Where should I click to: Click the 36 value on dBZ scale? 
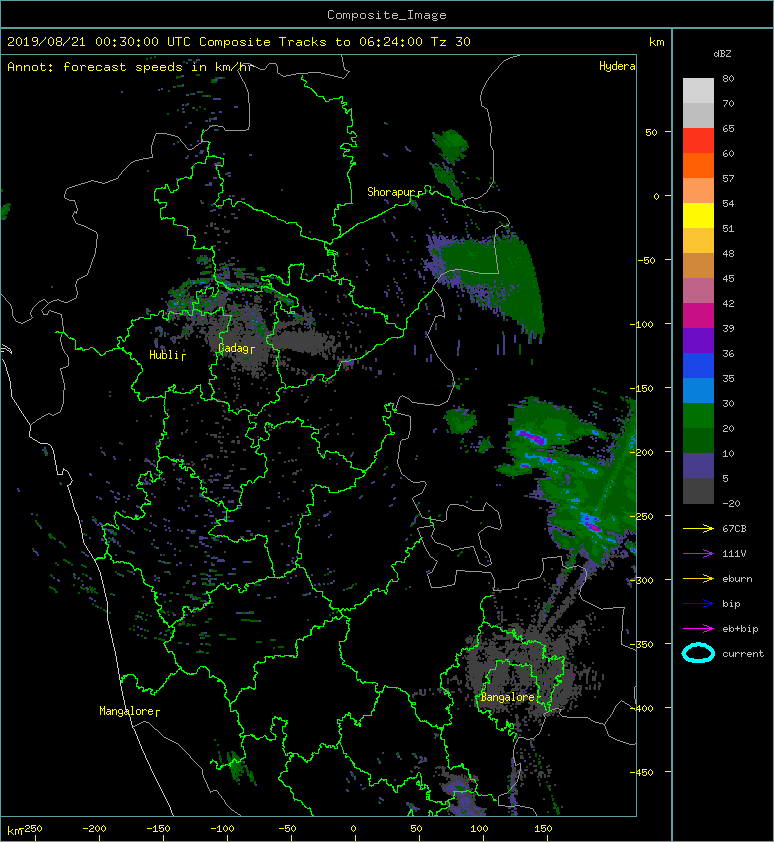coord(728,353)
